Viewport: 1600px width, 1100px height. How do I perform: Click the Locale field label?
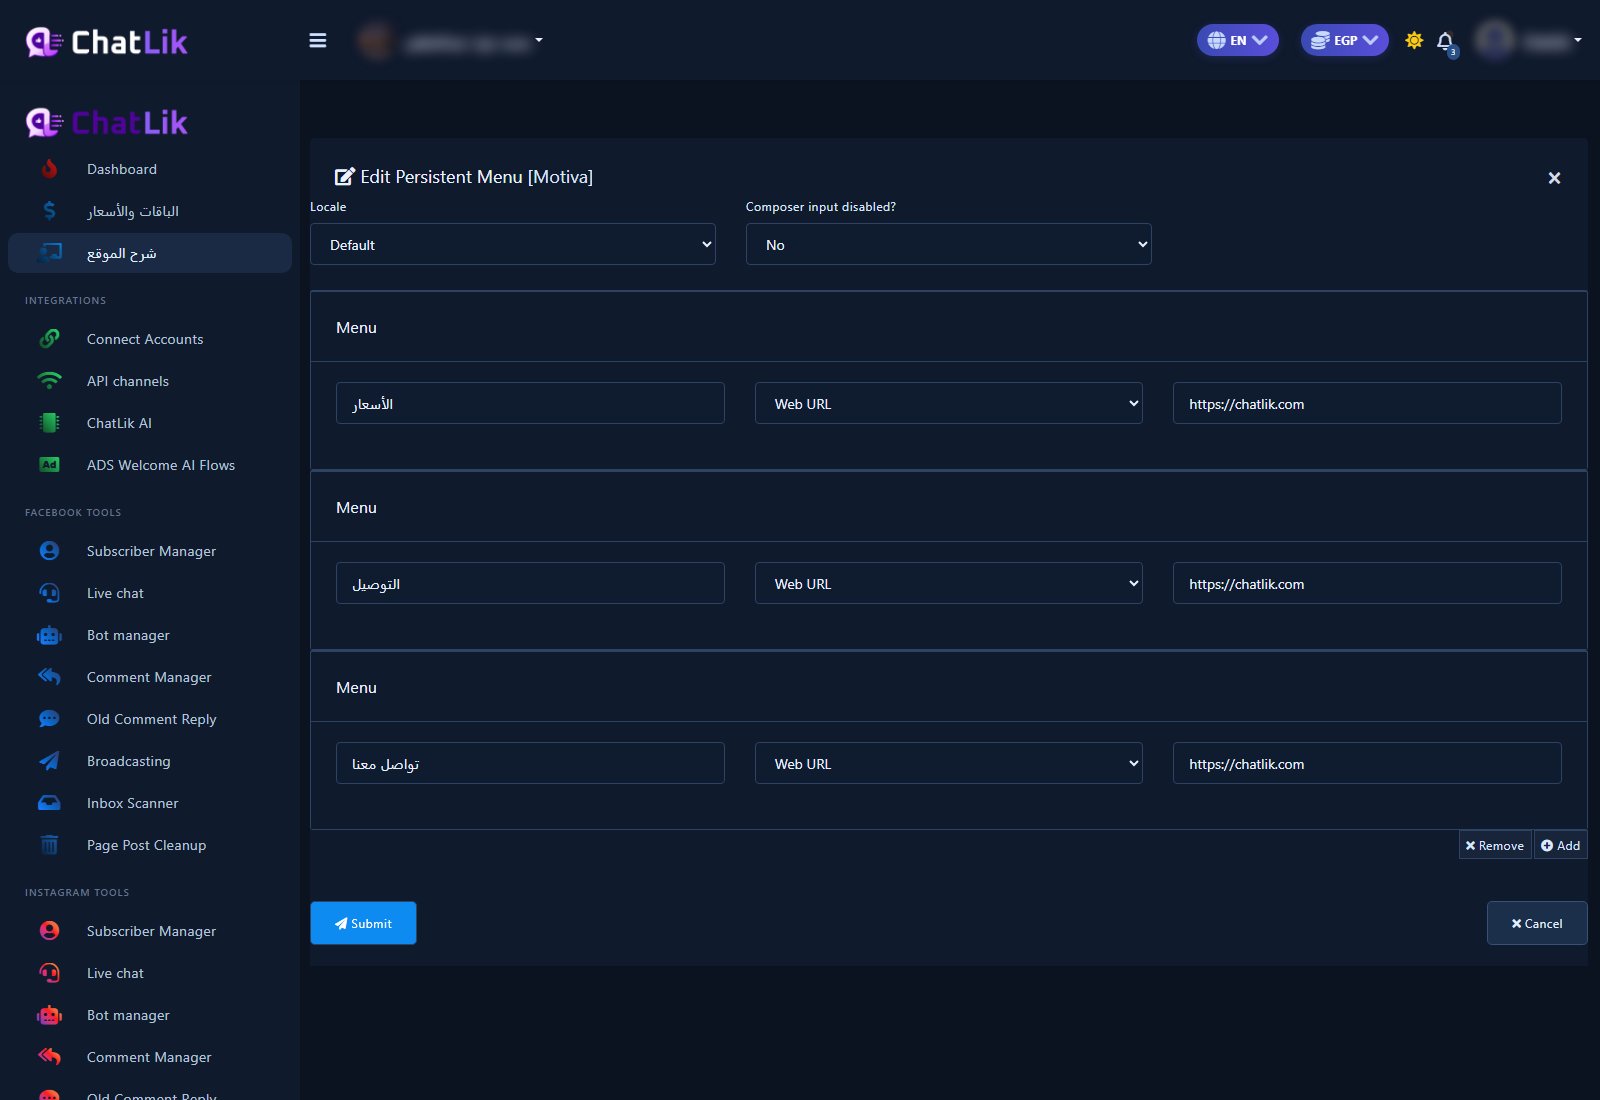(328, 207)
